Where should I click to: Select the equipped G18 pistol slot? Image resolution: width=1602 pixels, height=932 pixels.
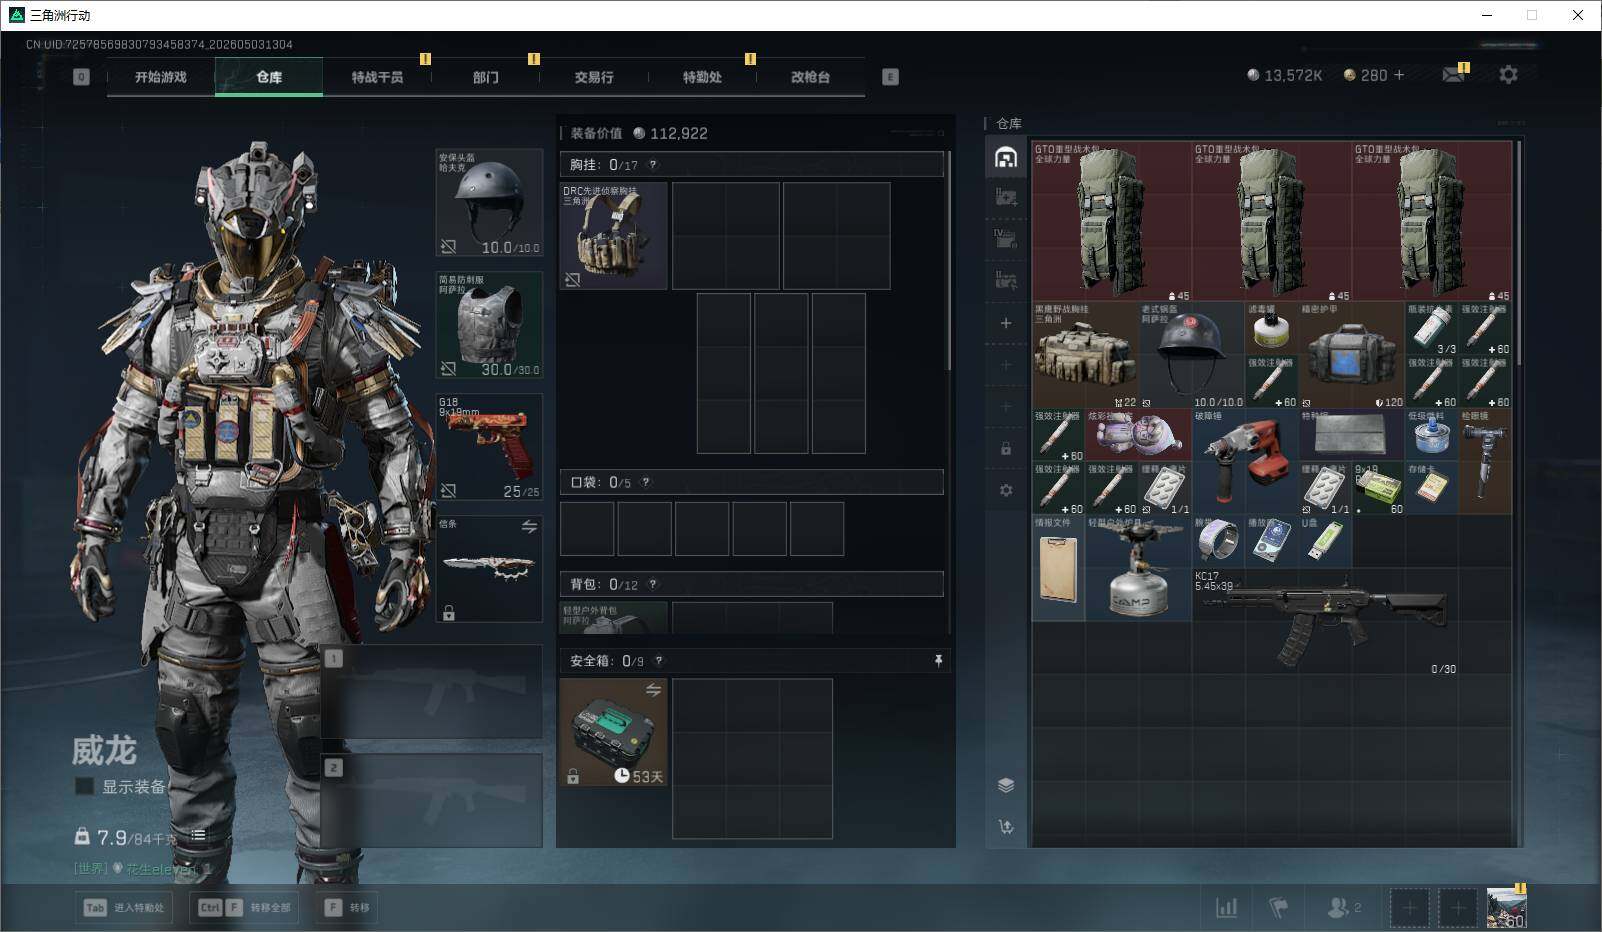click(x=489, y=447)
